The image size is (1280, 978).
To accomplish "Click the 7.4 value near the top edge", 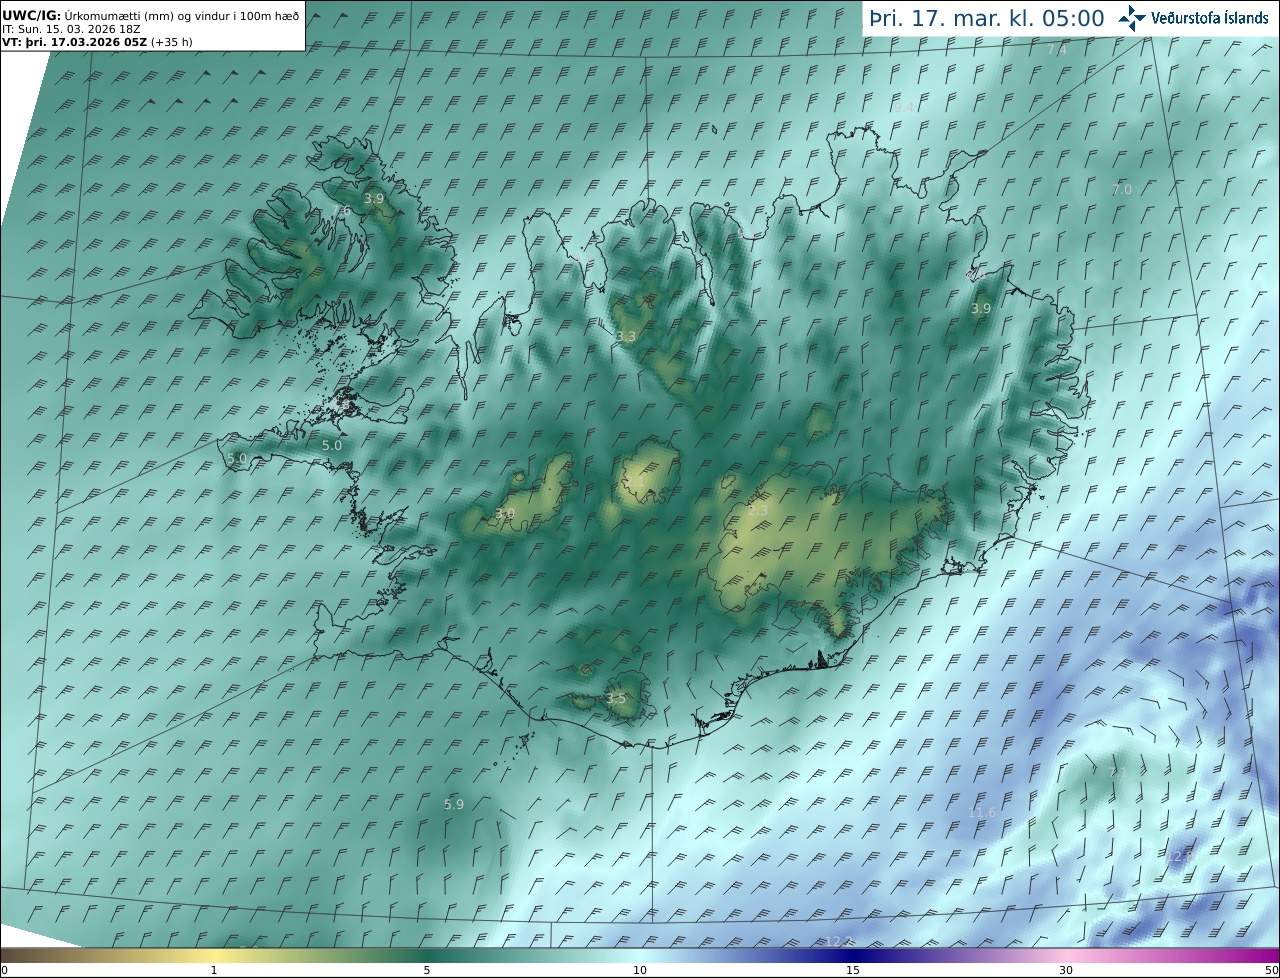I will (x=1057, y=50).
